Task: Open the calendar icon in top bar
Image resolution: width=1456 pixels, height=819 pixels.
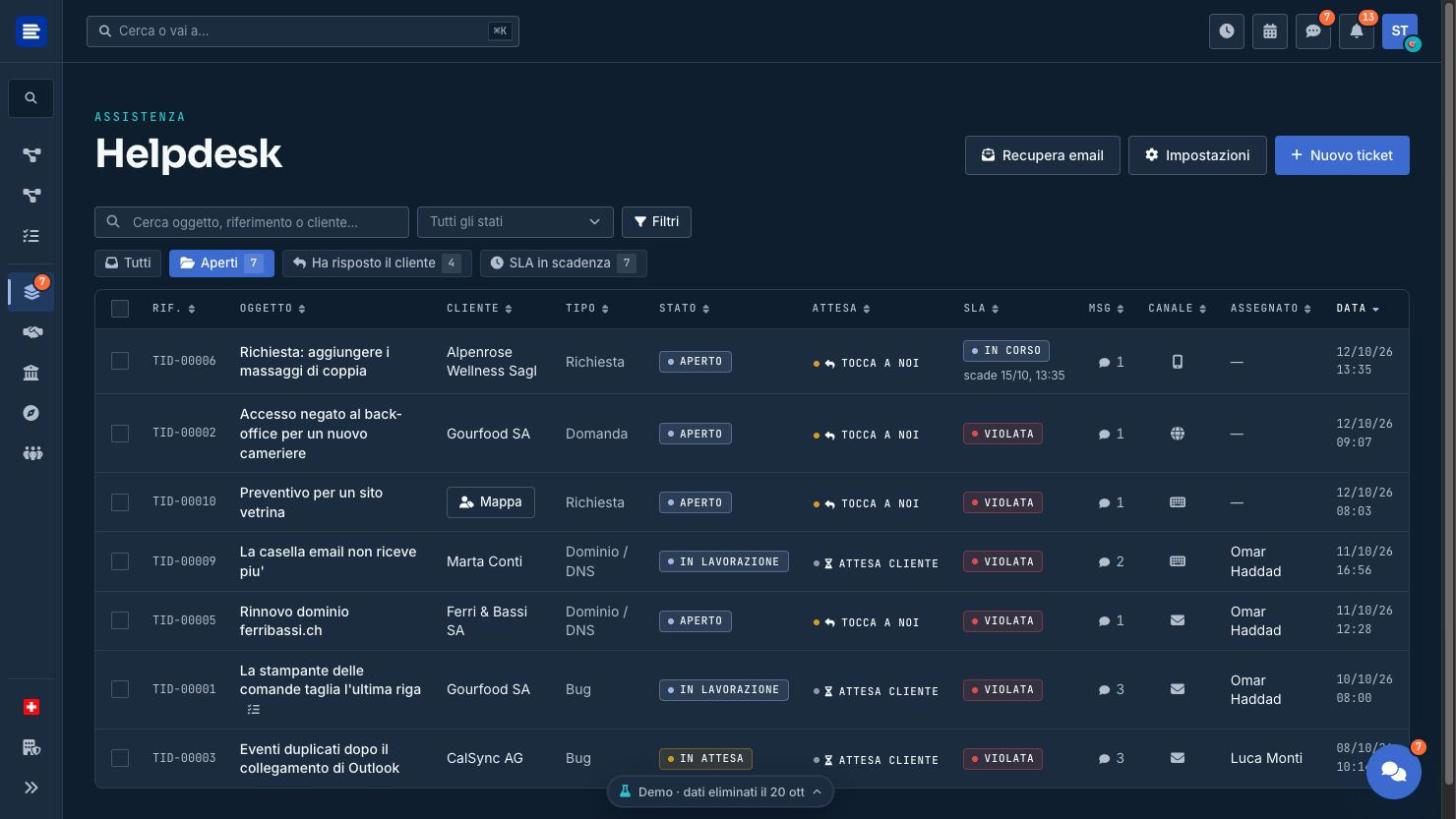Action: point(1270,31)
